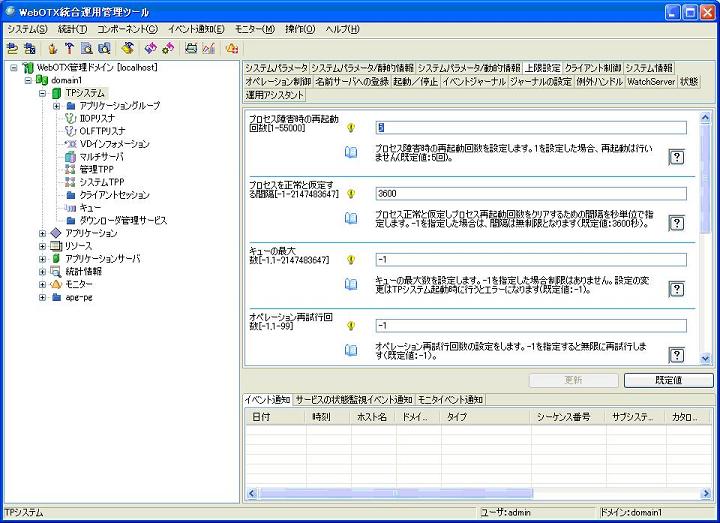Collapse the TPシステム tree node
The image size is (720, 523).
pos(43,93)
